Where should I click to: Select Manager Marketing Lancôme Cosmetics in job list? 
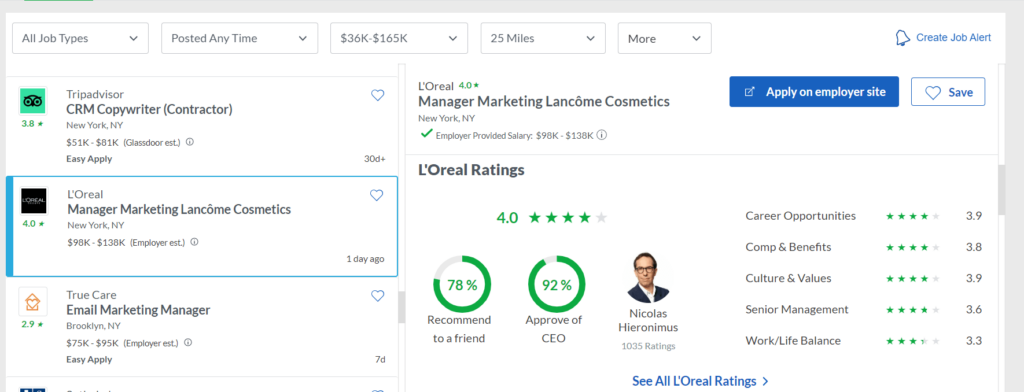tap(179, 209)
